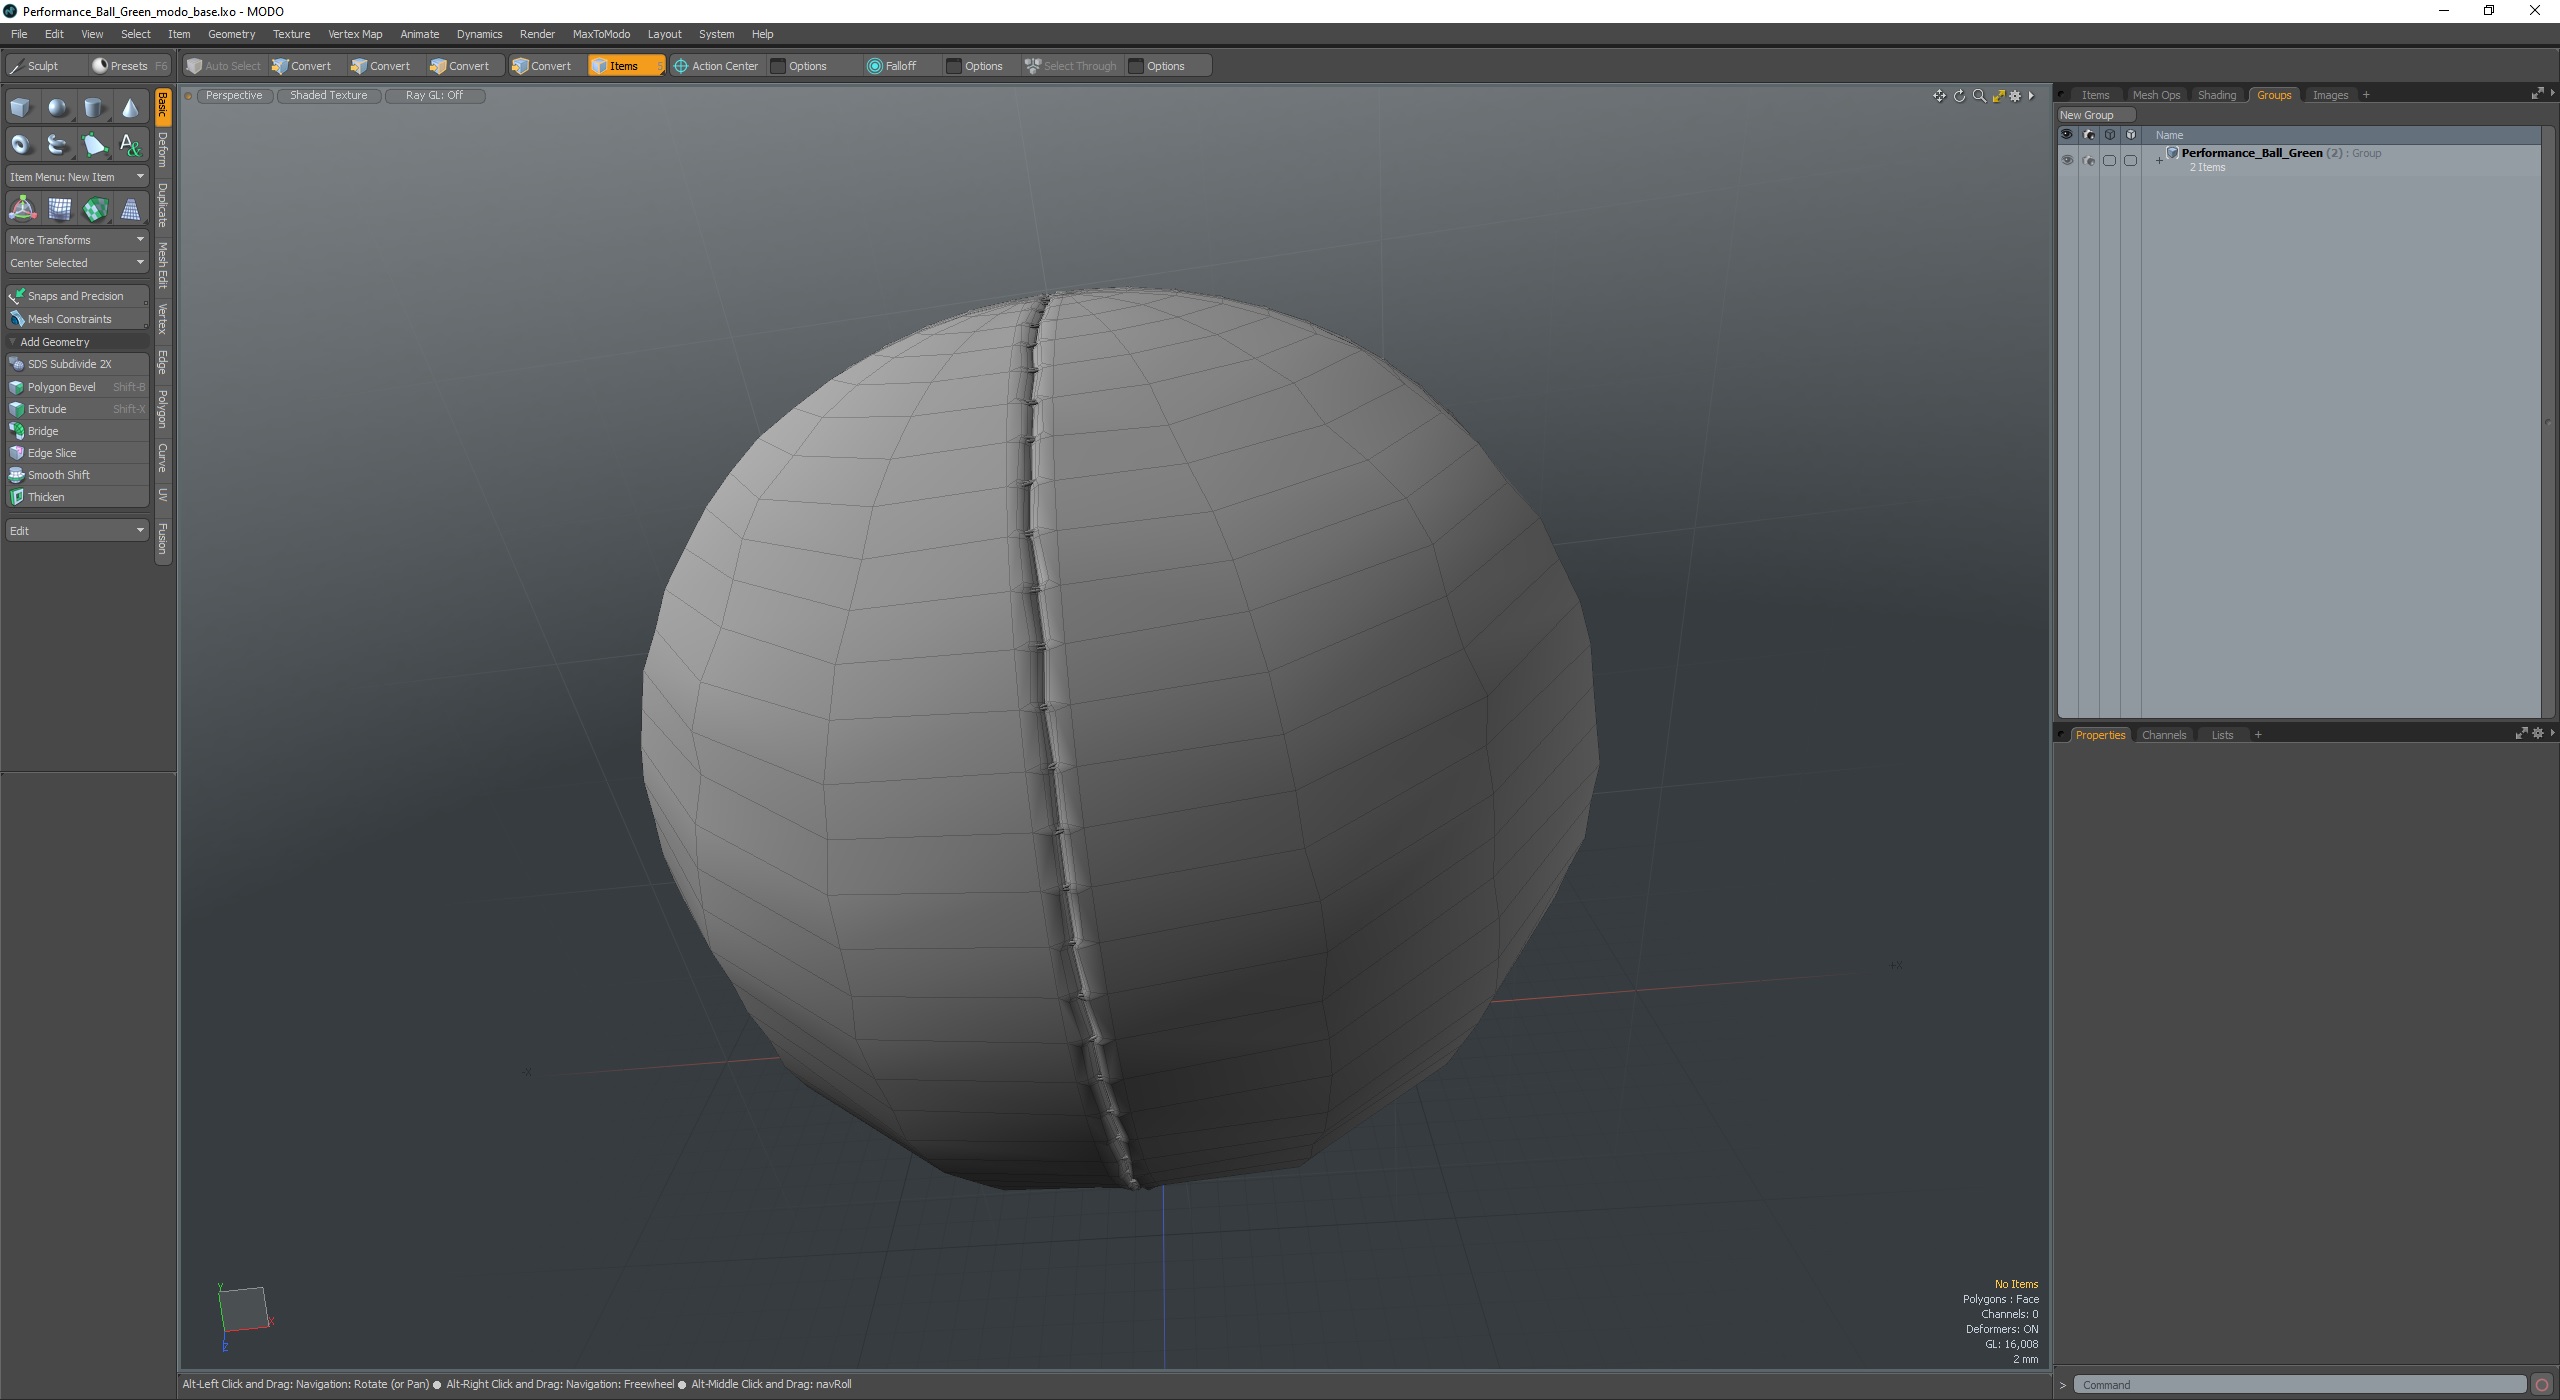Switch to the Mesh Ops tab
This screenshot has width=2560, height=1400.
pyautogui.click(x=2156, y=95)
